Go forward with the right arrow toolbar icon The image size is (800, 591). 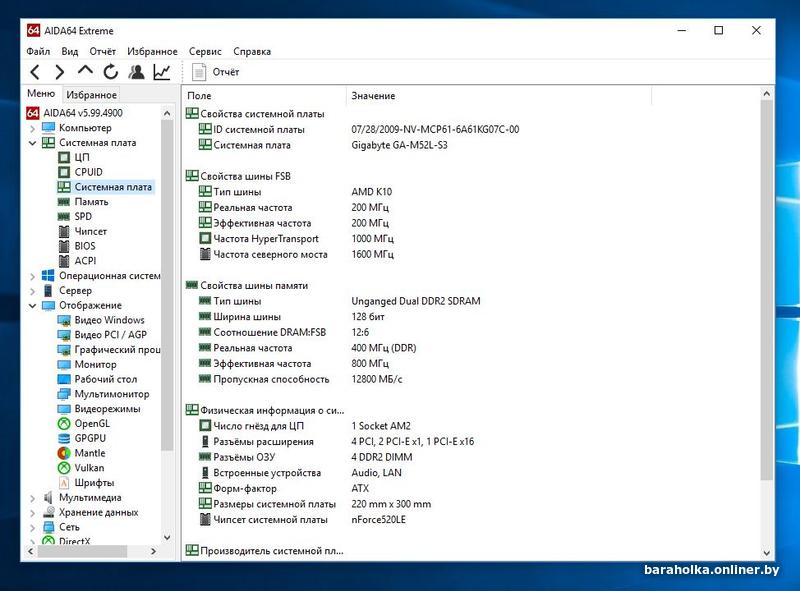tap(60, 72)
